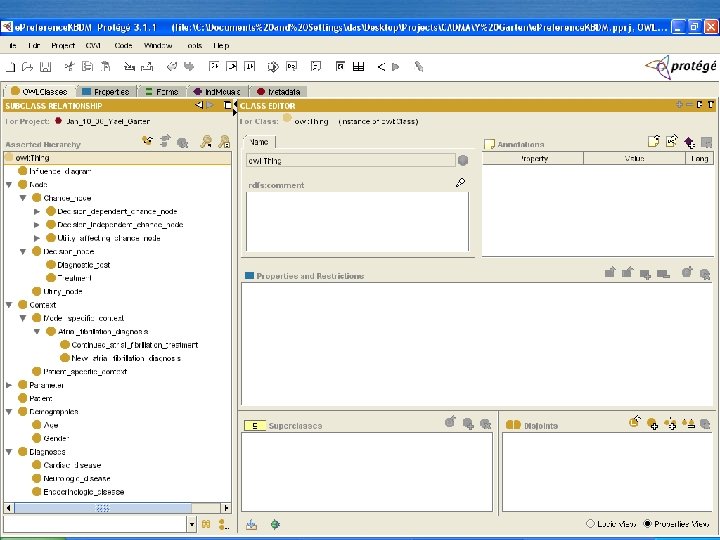The width and height of the screenshot is (720, 540).
Task: Click the hierarchy horizontal scrollbar thumb
Action: pos(103,508)
